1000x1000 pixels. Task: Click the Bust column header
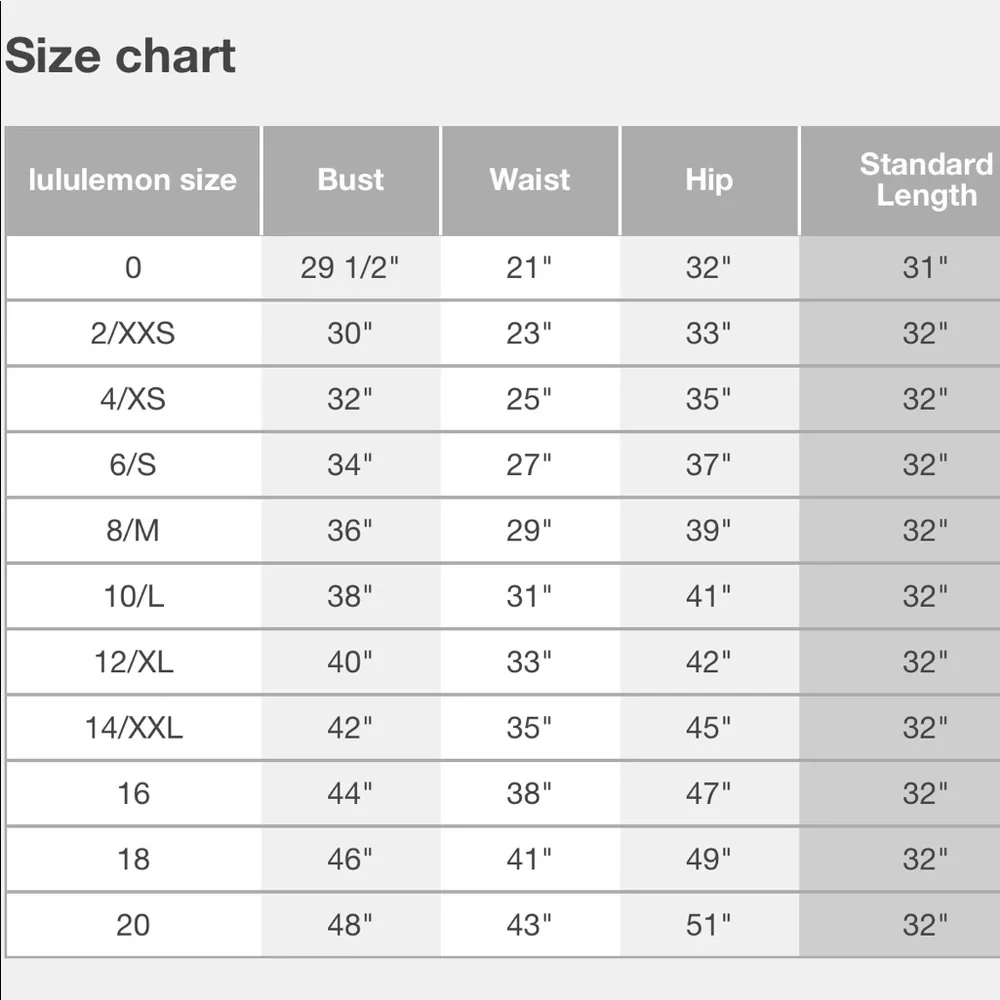coord(351,180)
